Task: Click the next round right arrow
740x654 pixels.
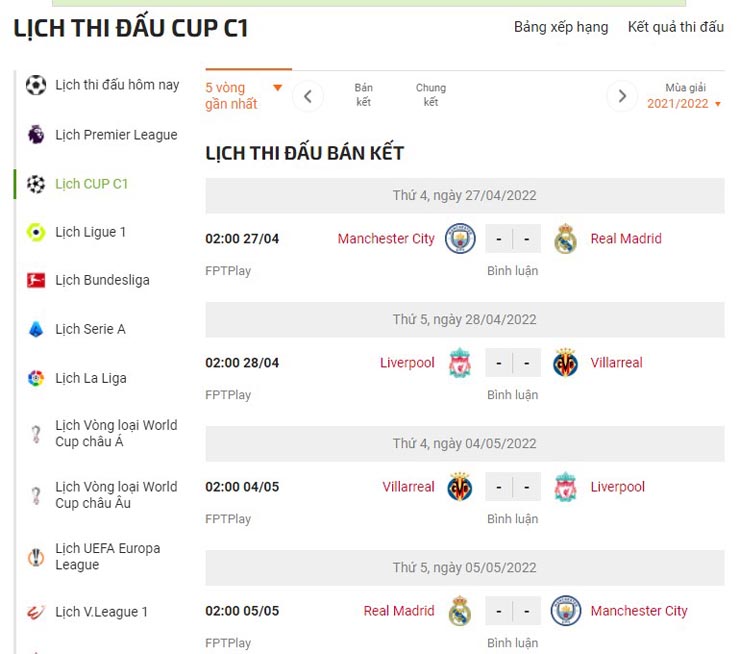Action: point(622,96)
